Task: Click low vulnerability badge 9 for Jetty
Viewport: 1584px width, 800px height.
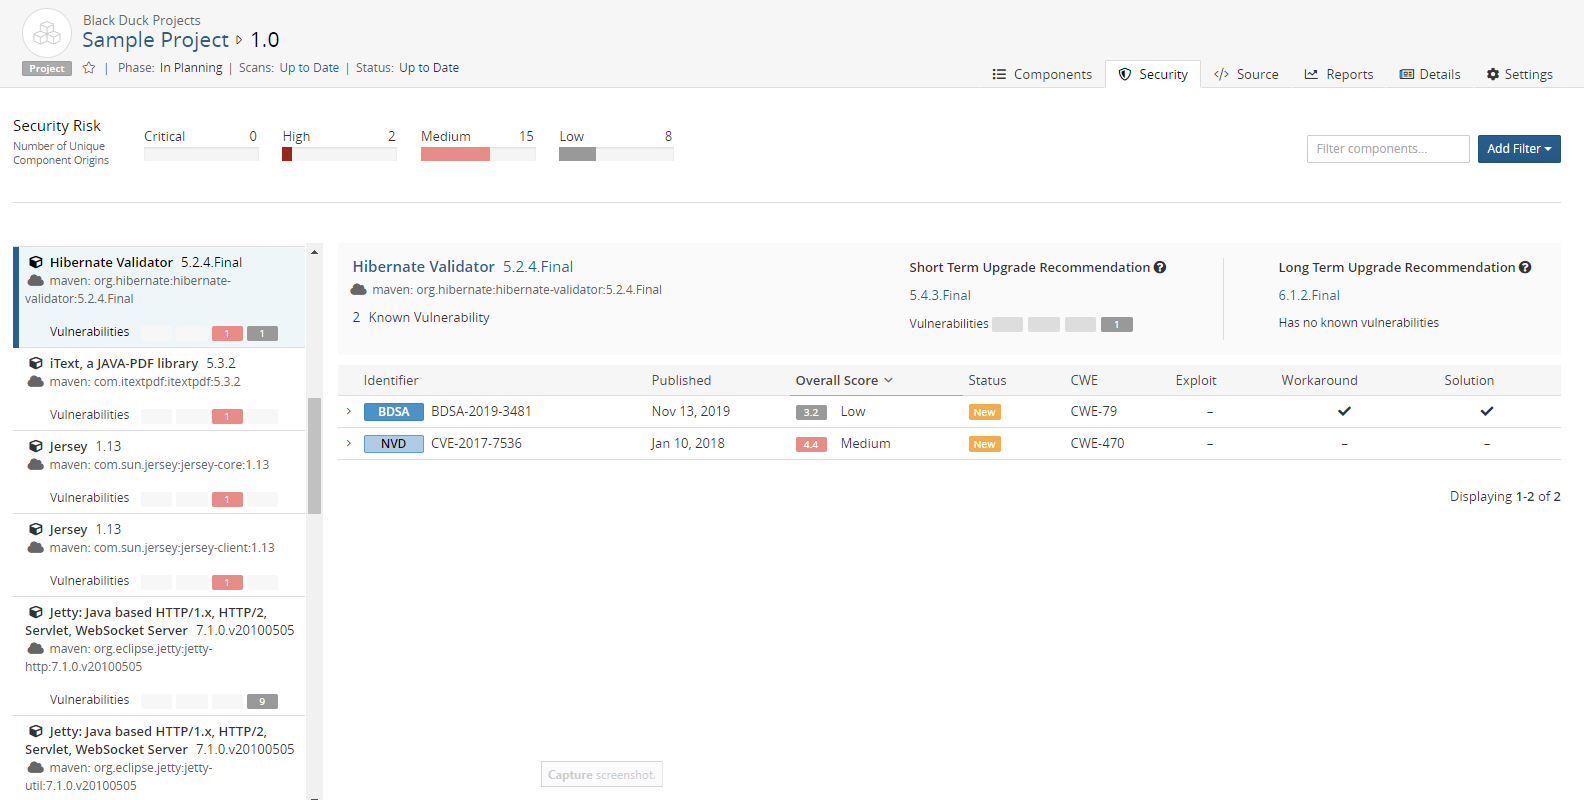Action: pos(262,701)
